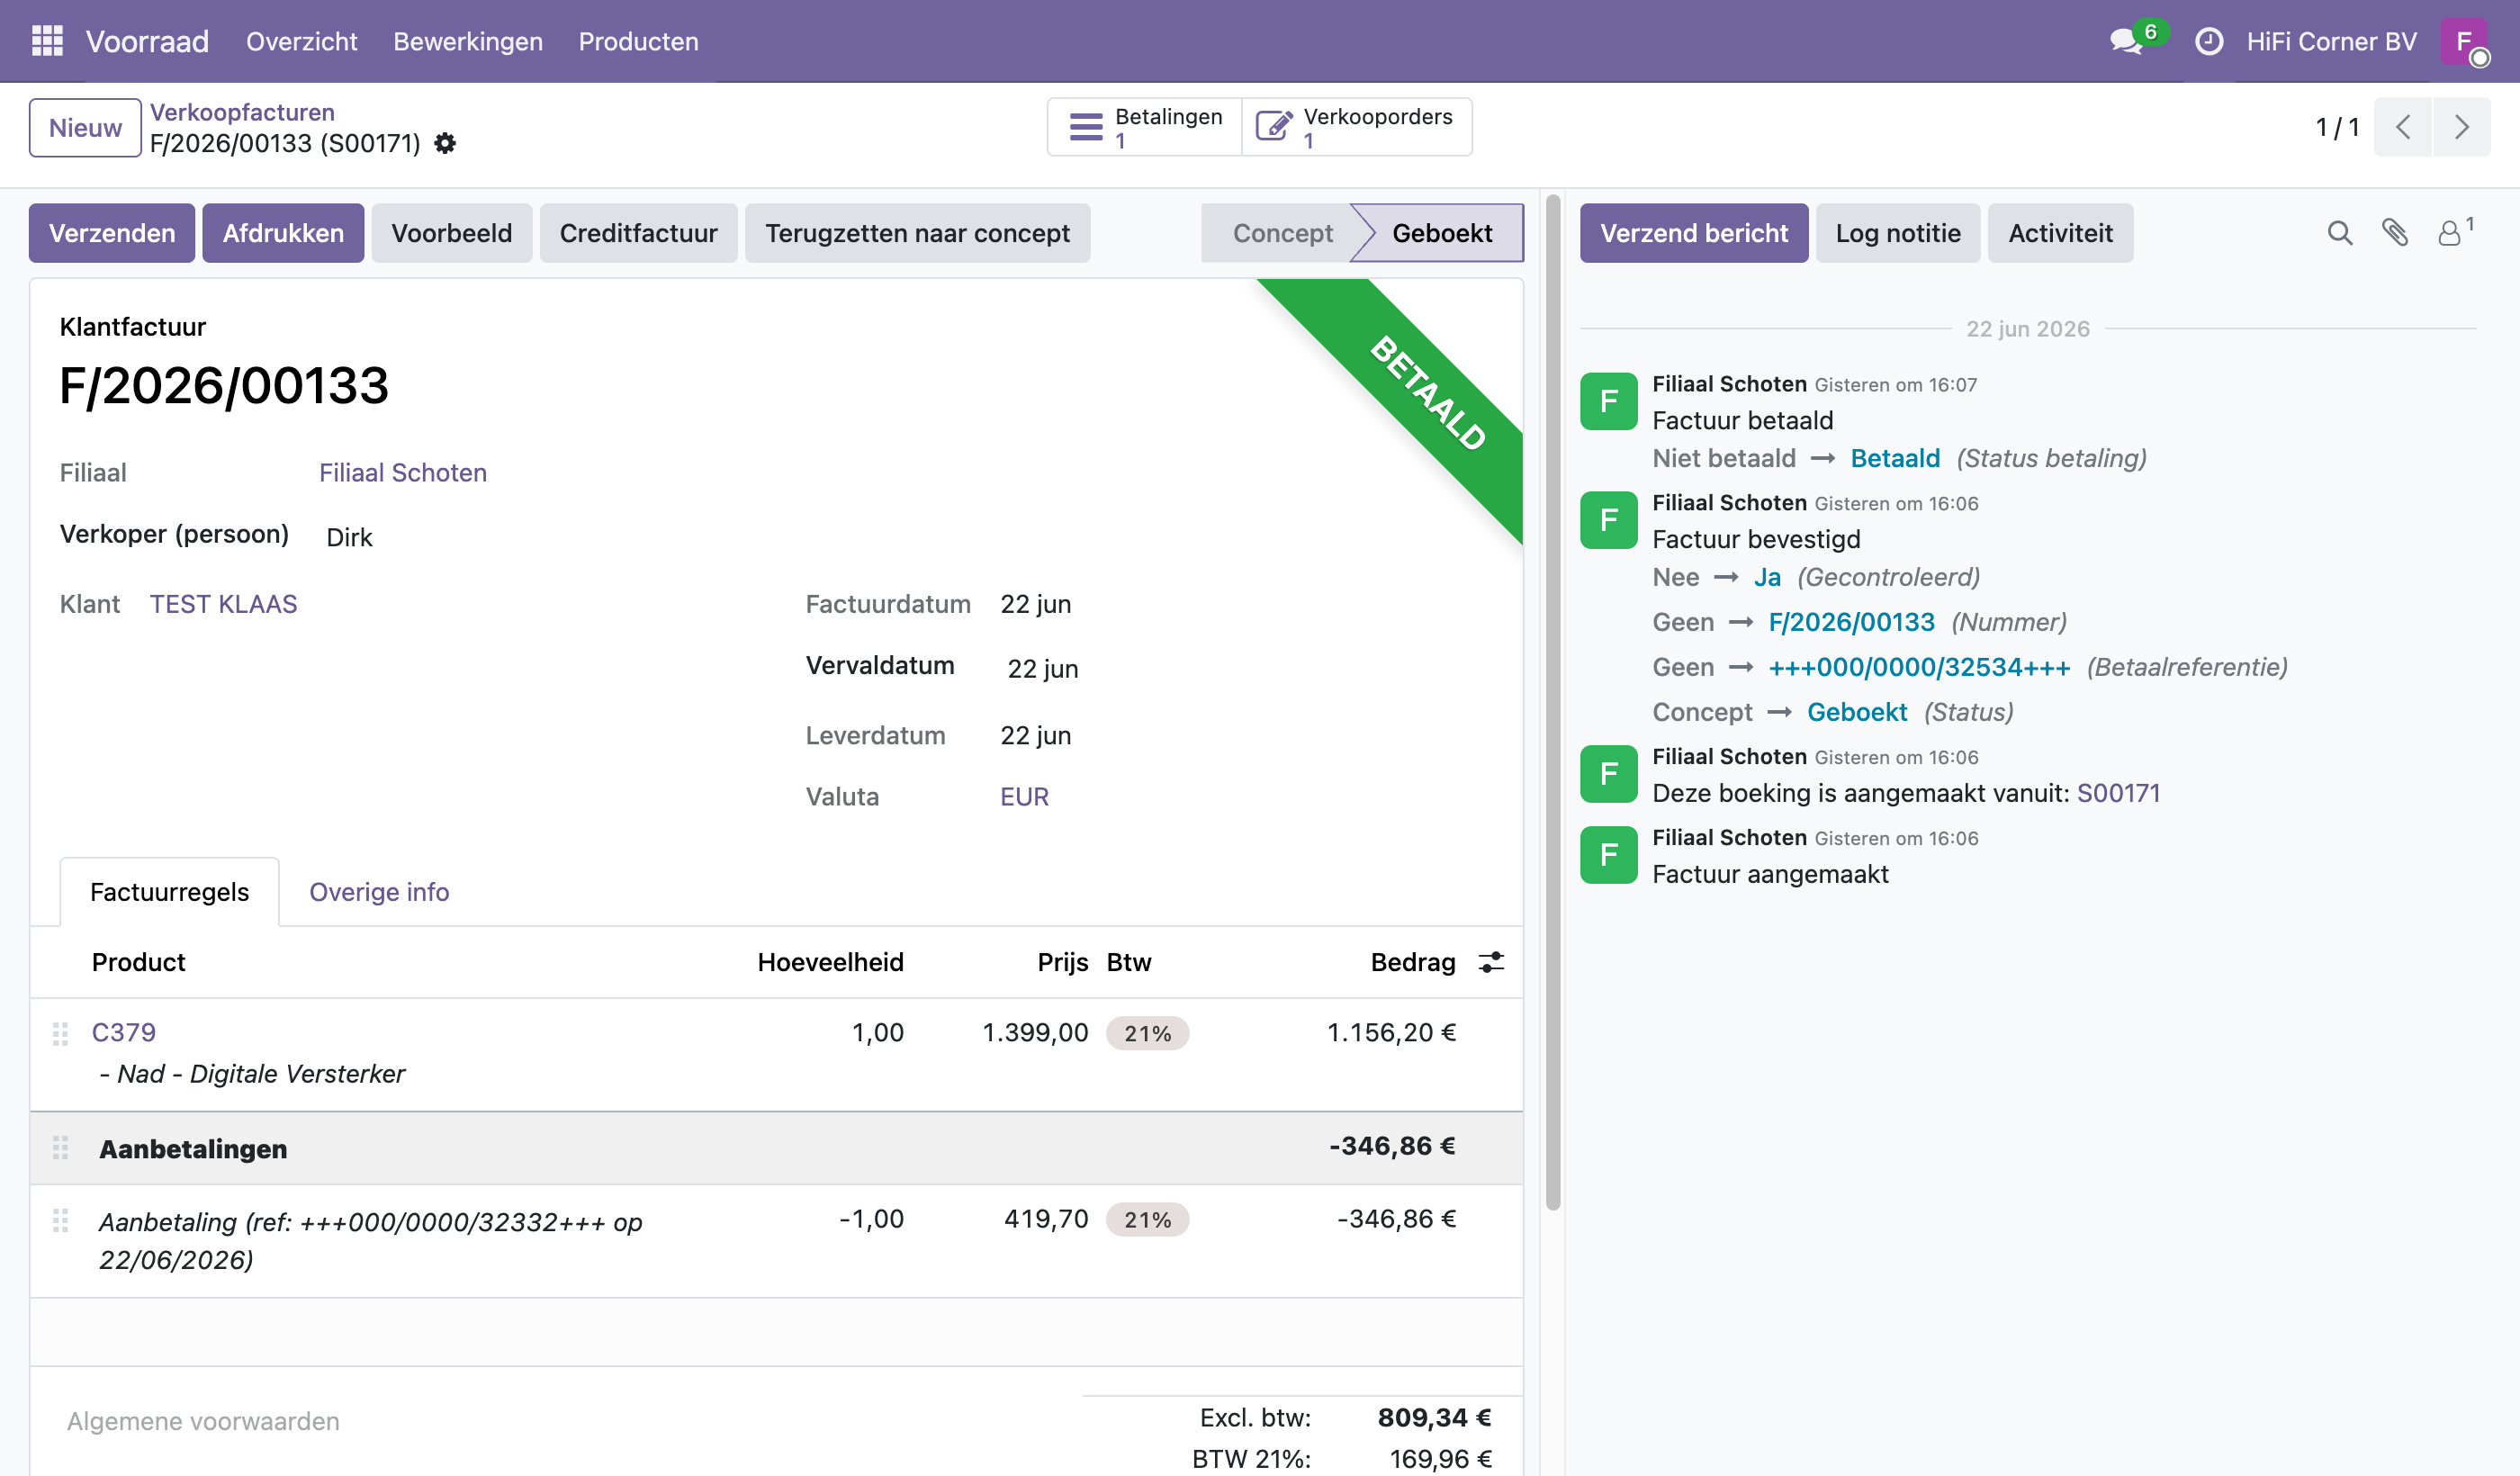Viewport: 2520px width, 1476px height.
Task: Click the gear icon beside invoice title
Action: click(445, 143)
